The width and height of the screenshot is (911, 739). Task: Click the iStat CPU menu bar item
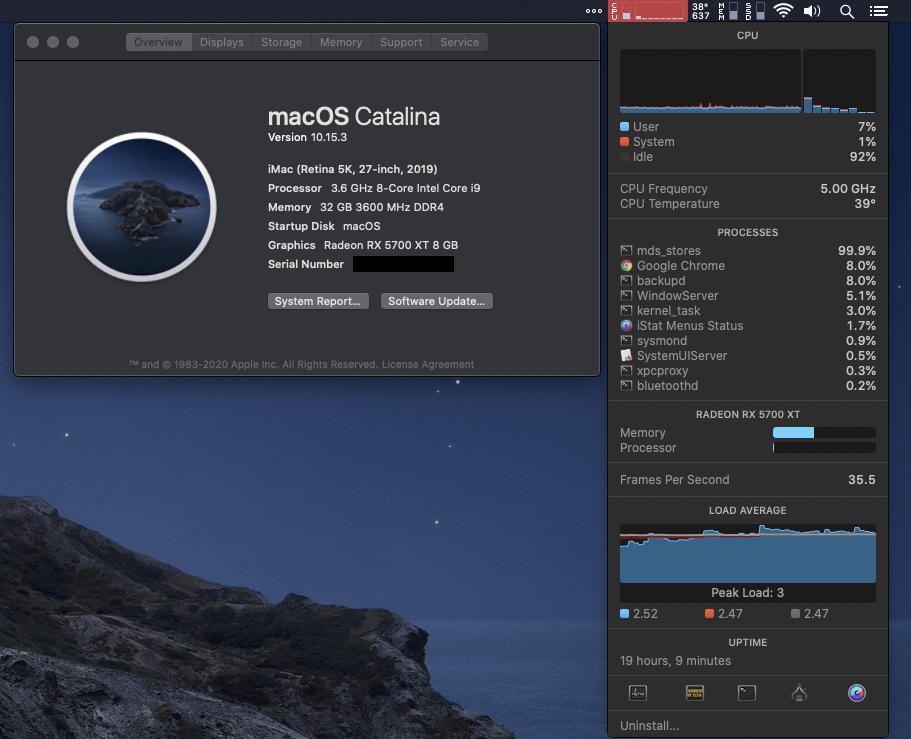648,10
